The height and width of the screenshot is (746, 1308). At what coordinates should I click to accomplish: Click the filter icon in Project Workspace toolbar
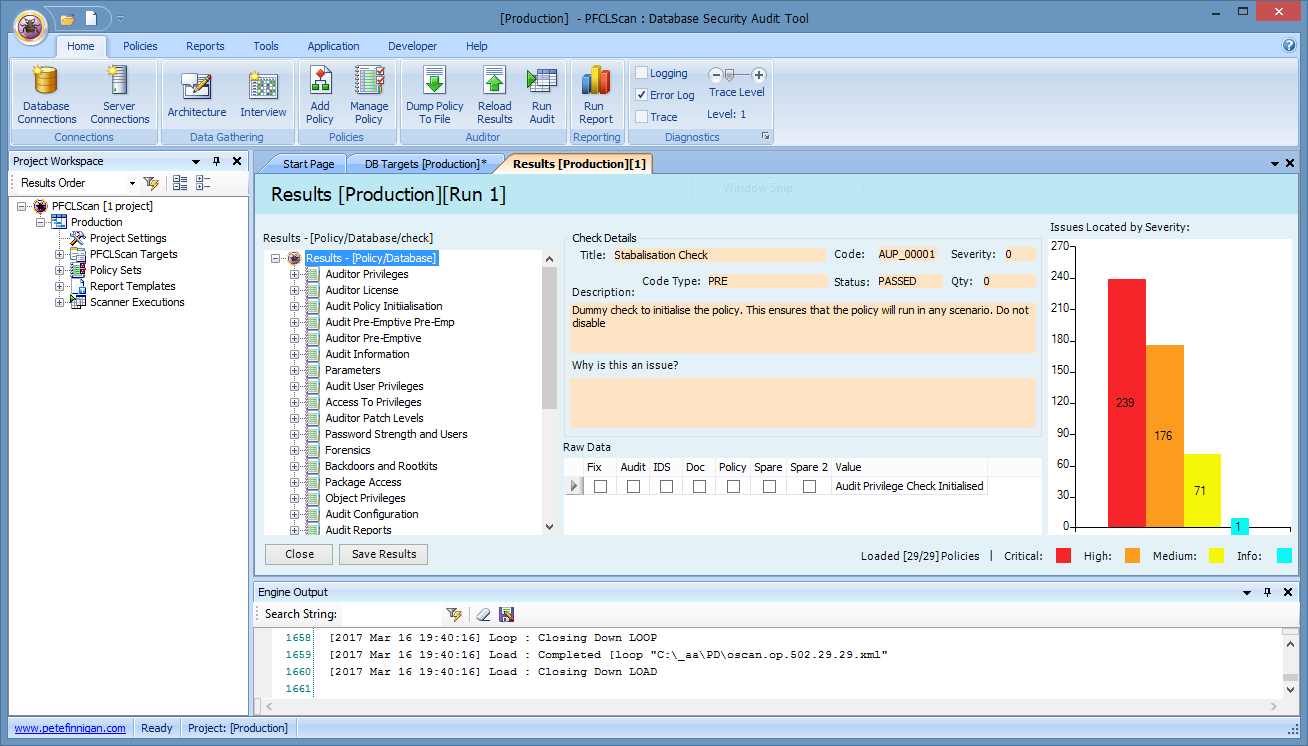coord(151,183)
